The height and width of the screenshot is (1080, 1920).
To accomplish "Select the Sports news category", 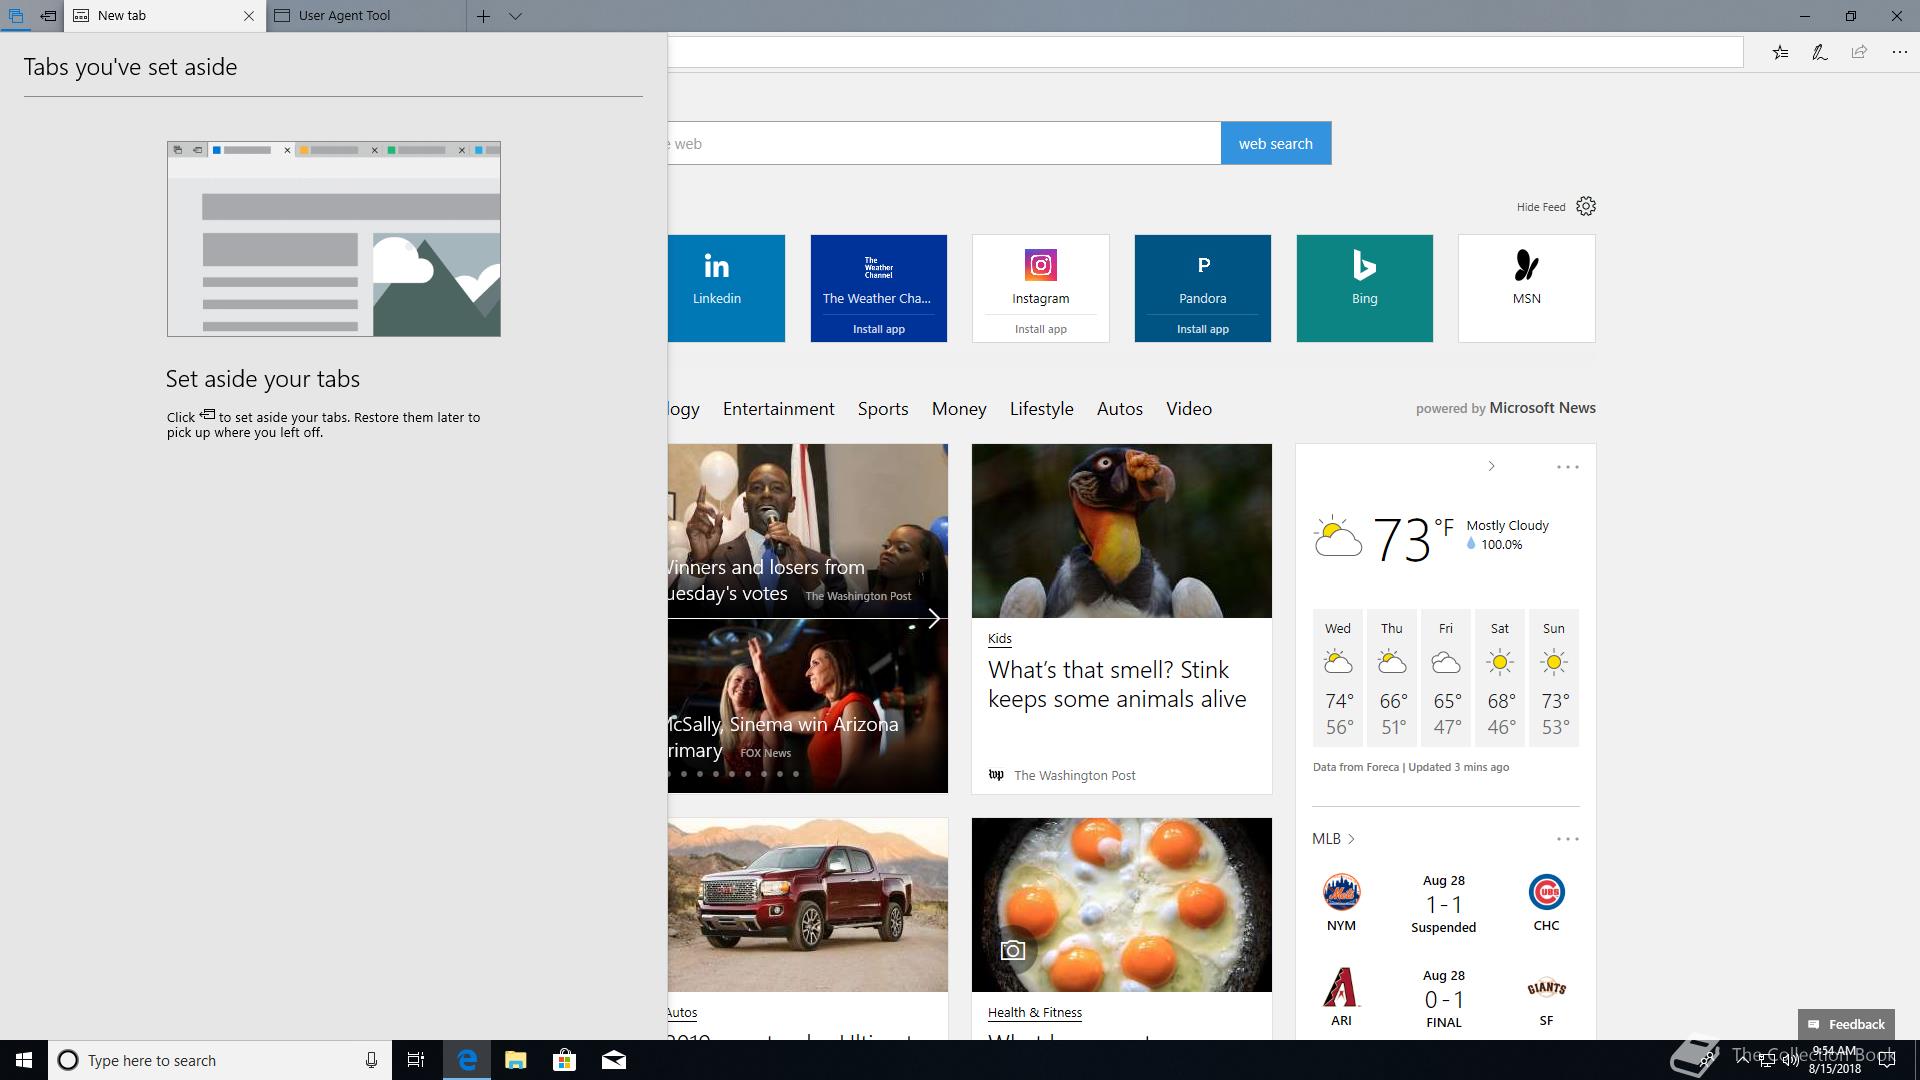I will point(883,409).
